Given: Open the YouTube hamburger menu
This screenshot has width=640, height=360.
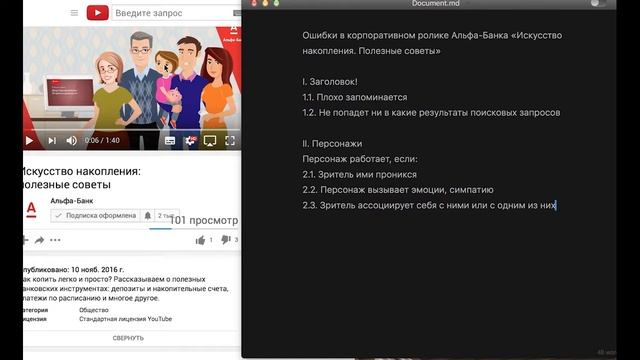Looking at the screenshot, I should 74,13.
